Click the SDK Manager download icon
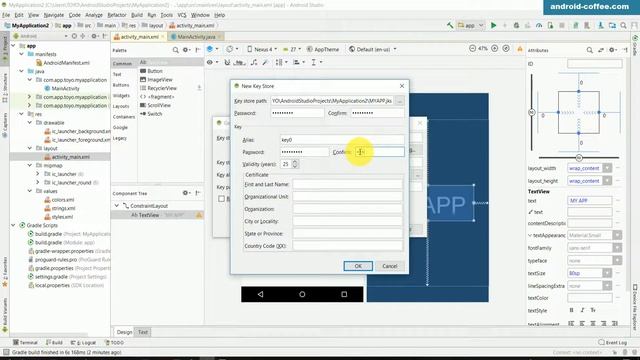The image size is (640, 360). [601, 25]
